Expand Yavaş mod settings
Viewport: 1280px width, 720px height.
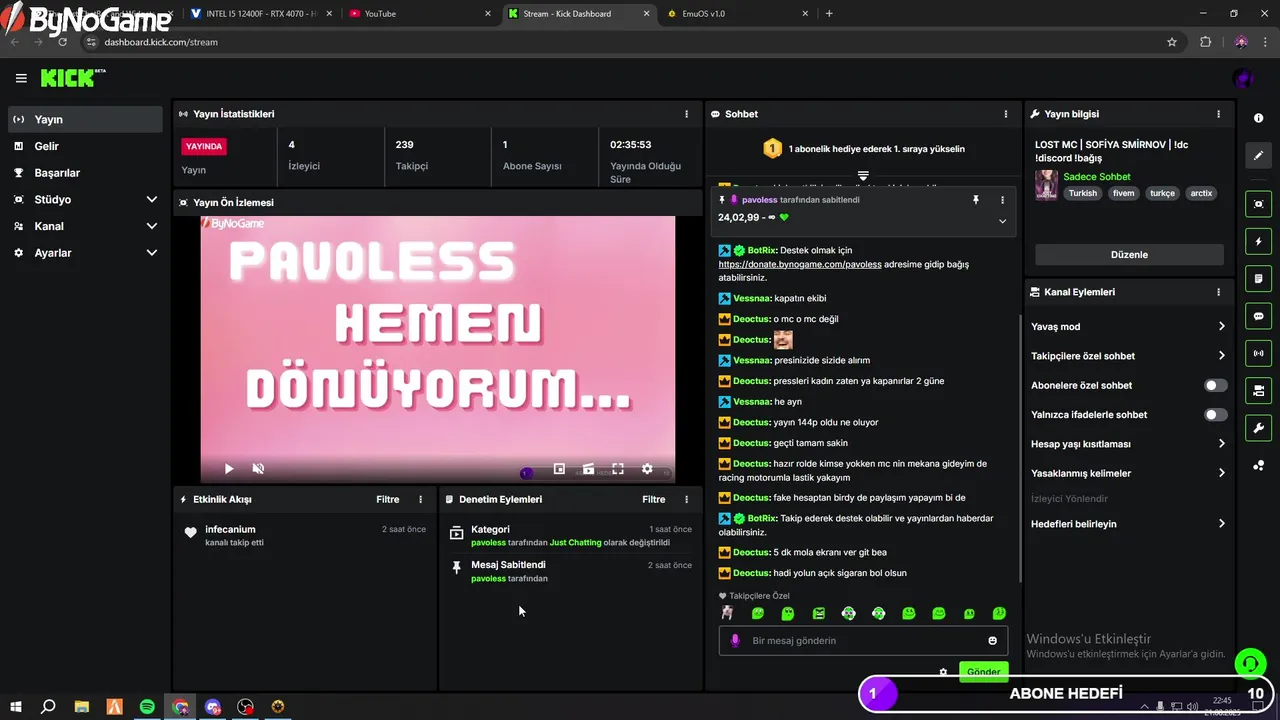pyautogui.click(x=1128, y=327)
